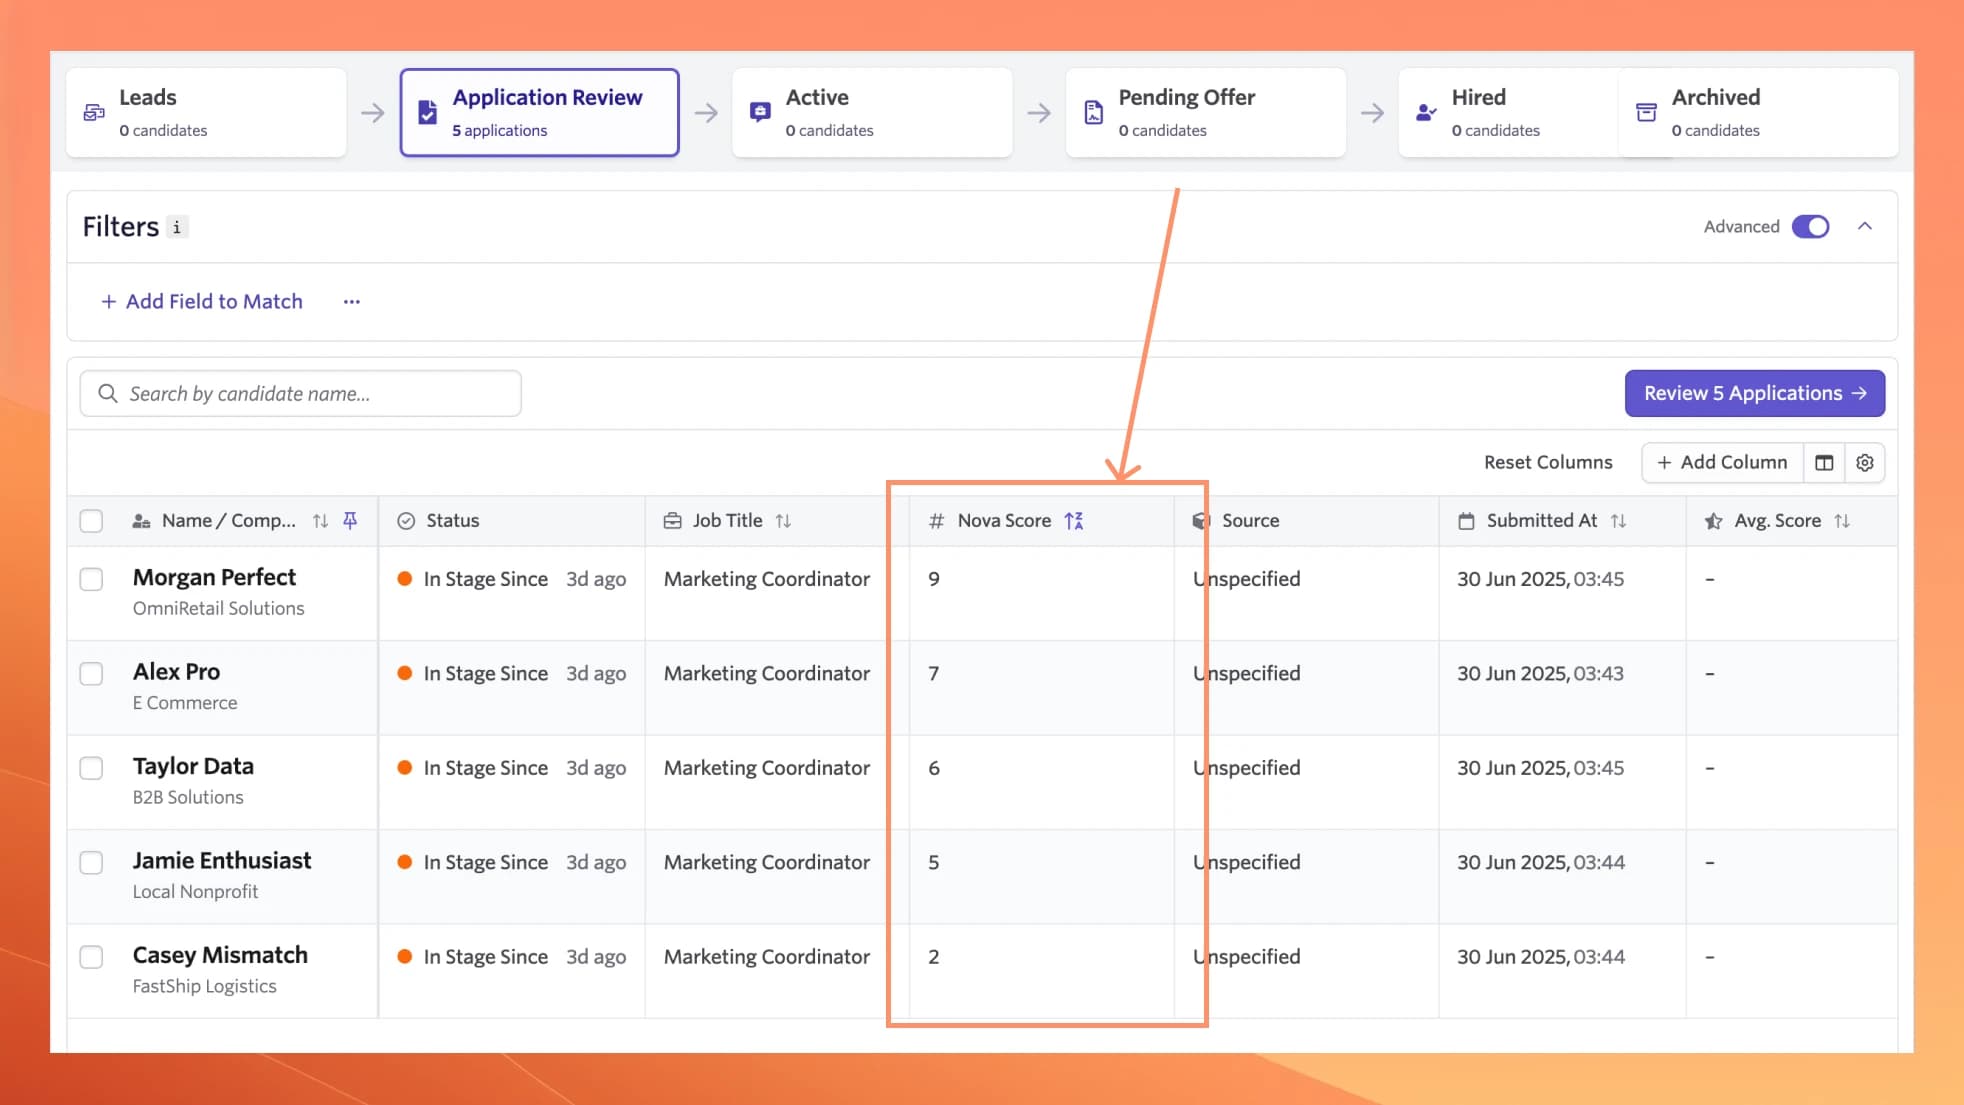
Task: Click Local Nonprofit company text
Action: click(x=195, y=891)
